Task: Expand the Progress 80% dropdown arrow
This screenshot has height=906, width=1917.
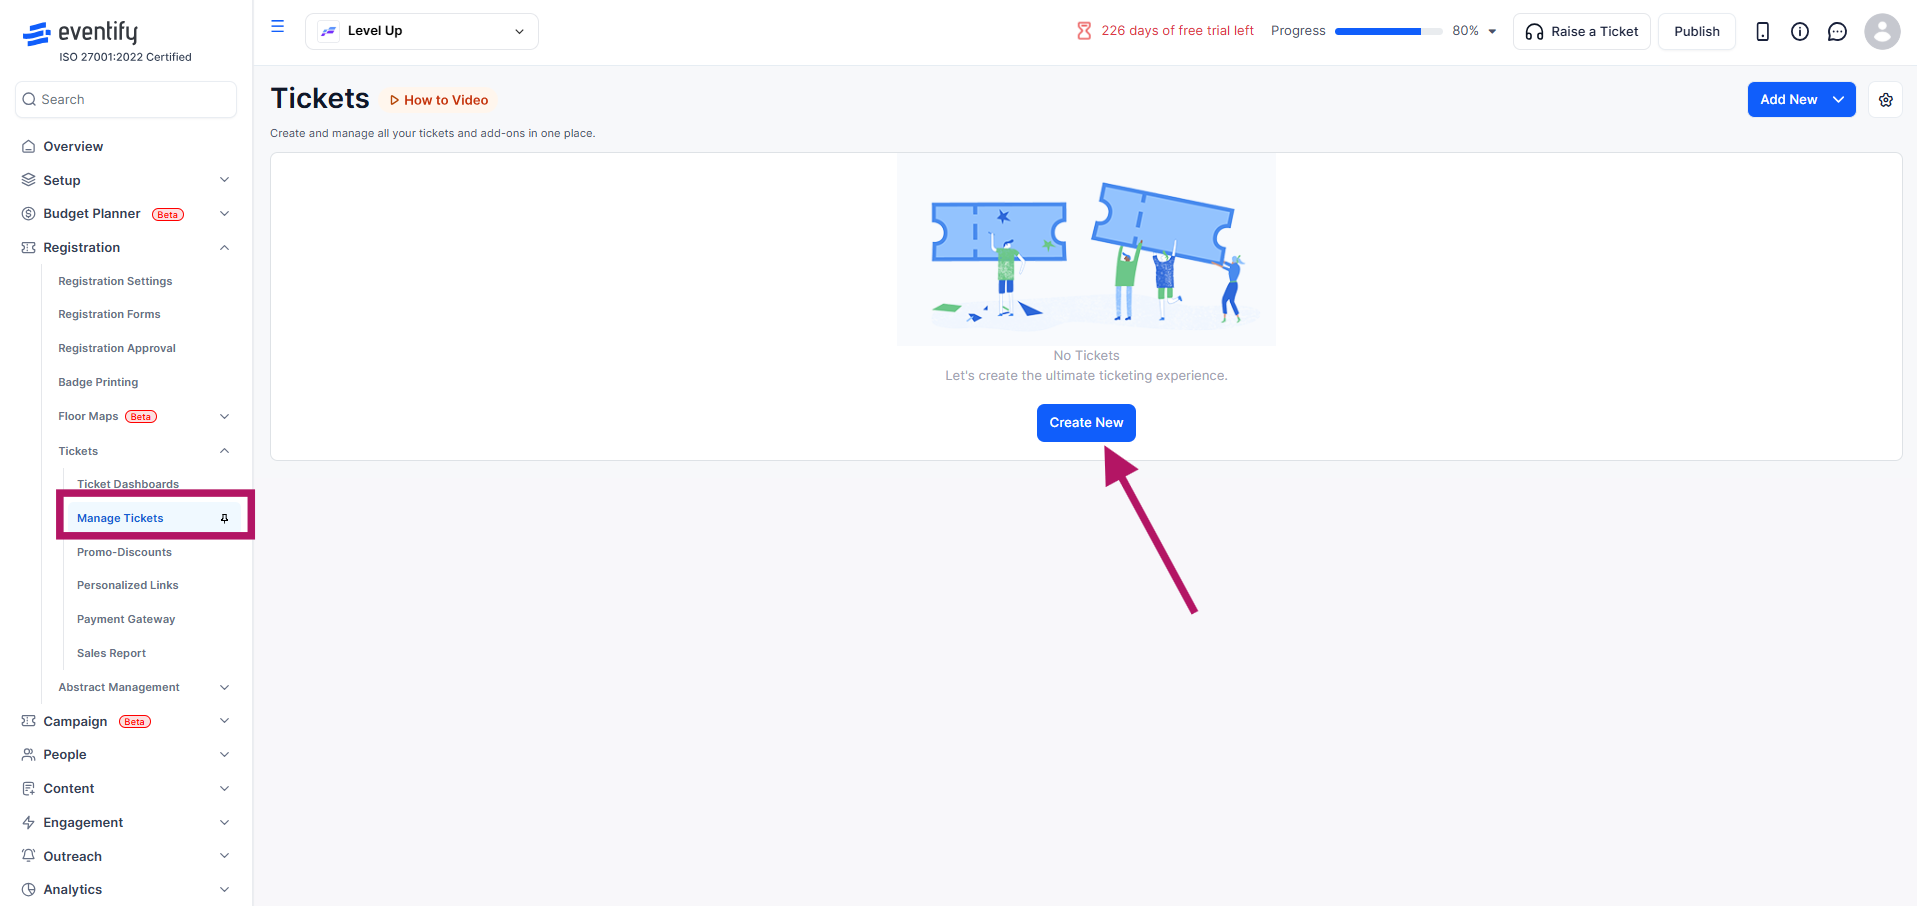Action: [x=1492, y=31]
